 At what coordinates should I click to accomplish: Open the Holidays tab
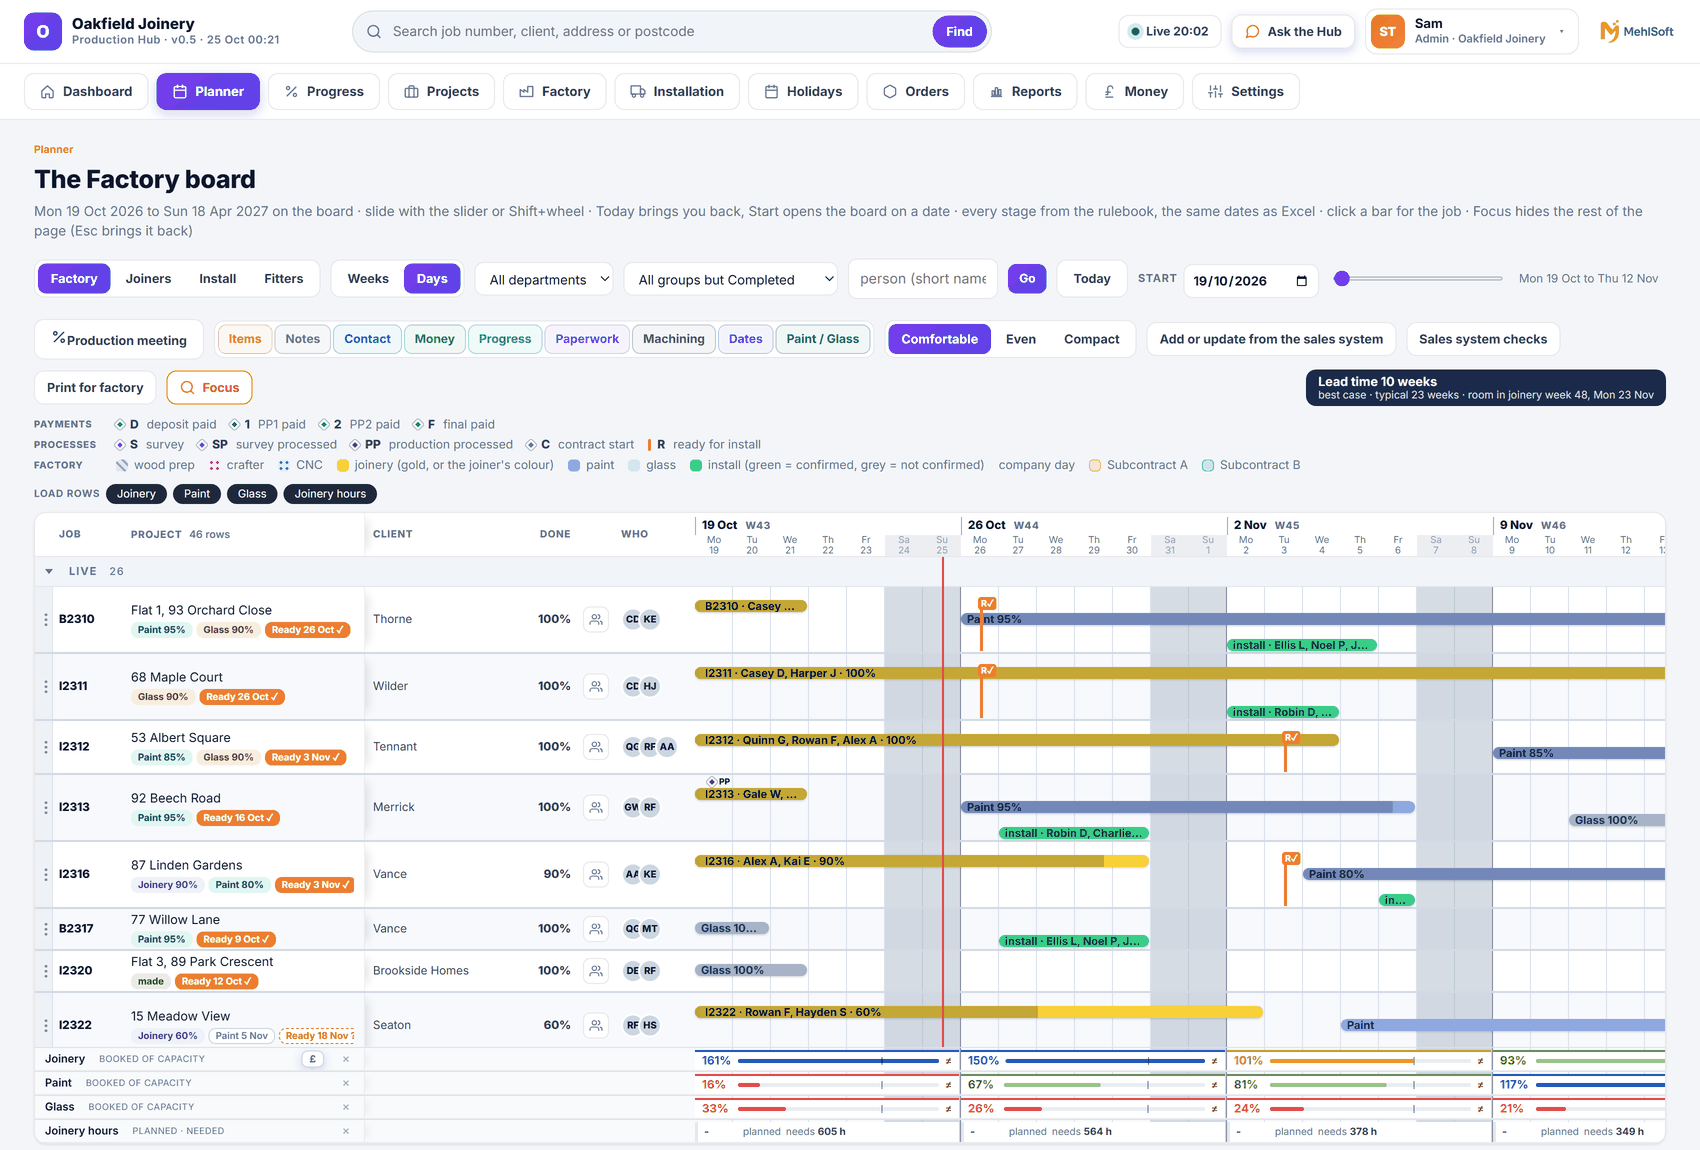(x=803, y=92)
